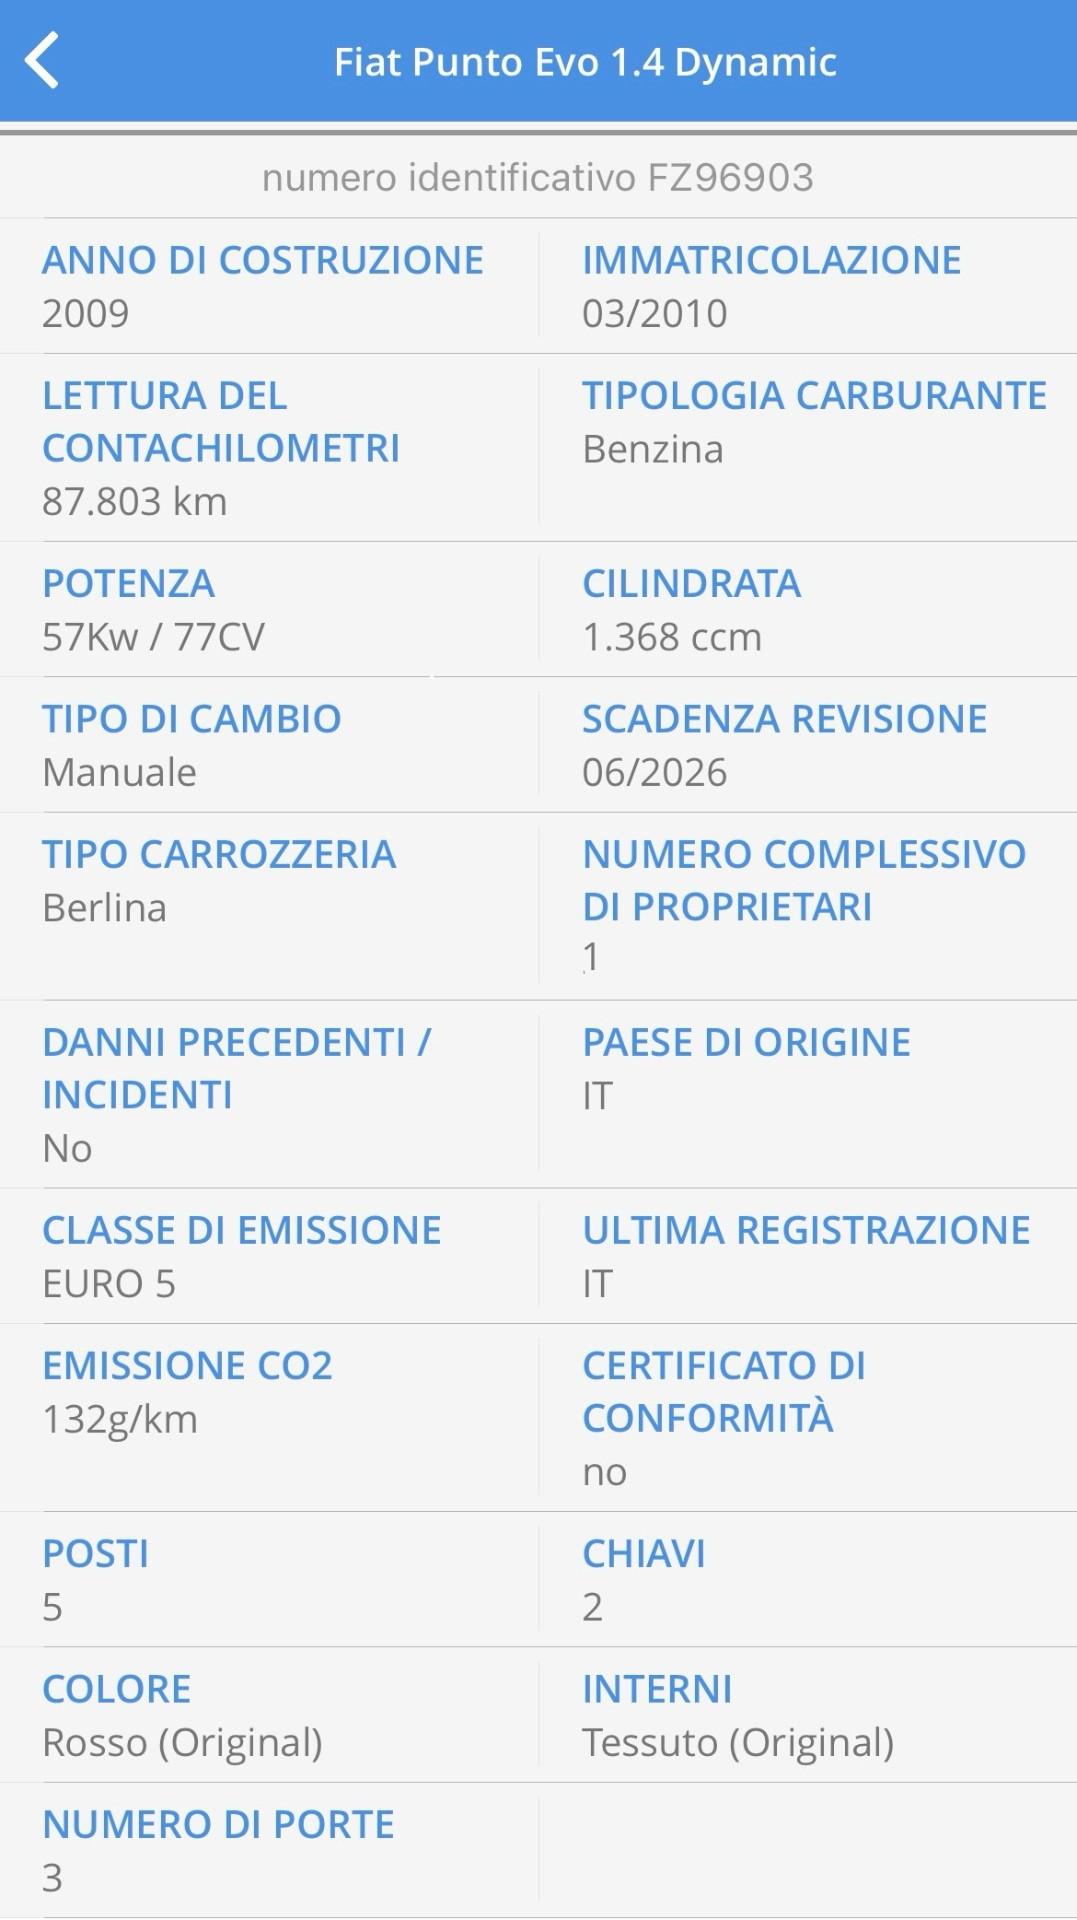Click the TIPO CARROZZERIA Berlina entry
The width and height of the screenshot is (1077, 1920).
tap(218, 880)
